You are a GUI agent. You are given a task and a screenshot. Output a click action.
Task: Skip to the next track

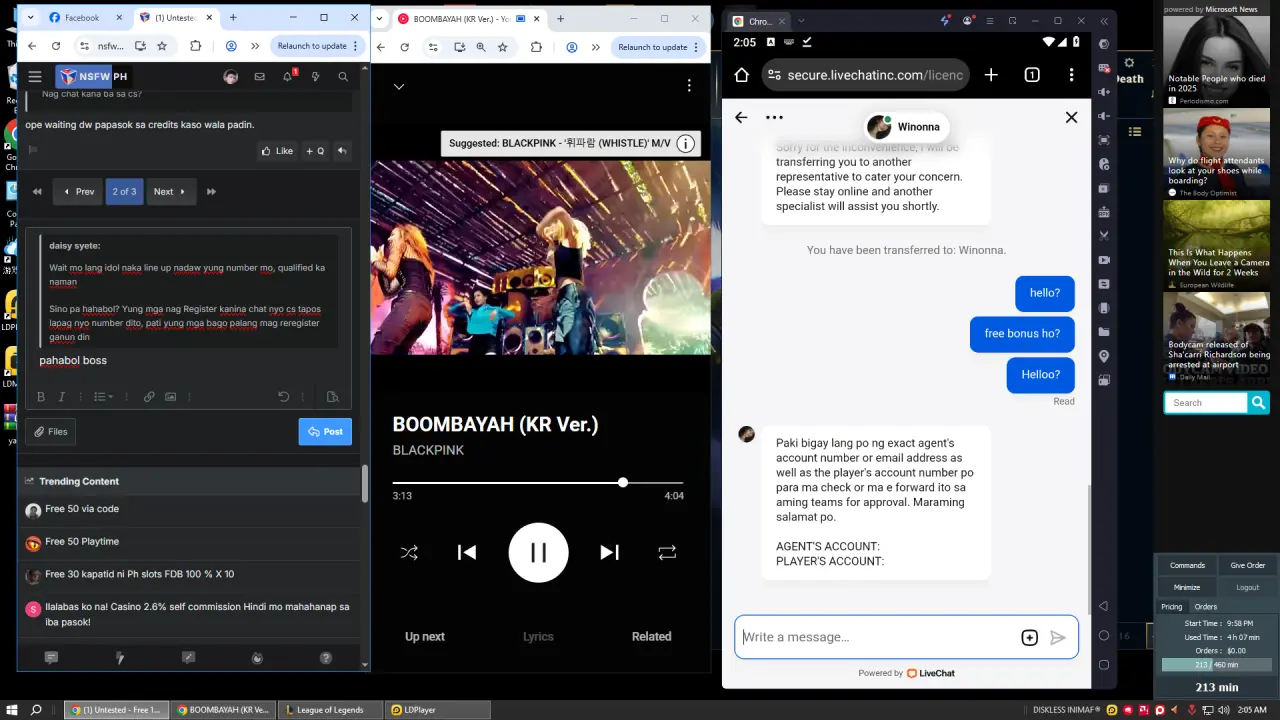coord(609,552)
